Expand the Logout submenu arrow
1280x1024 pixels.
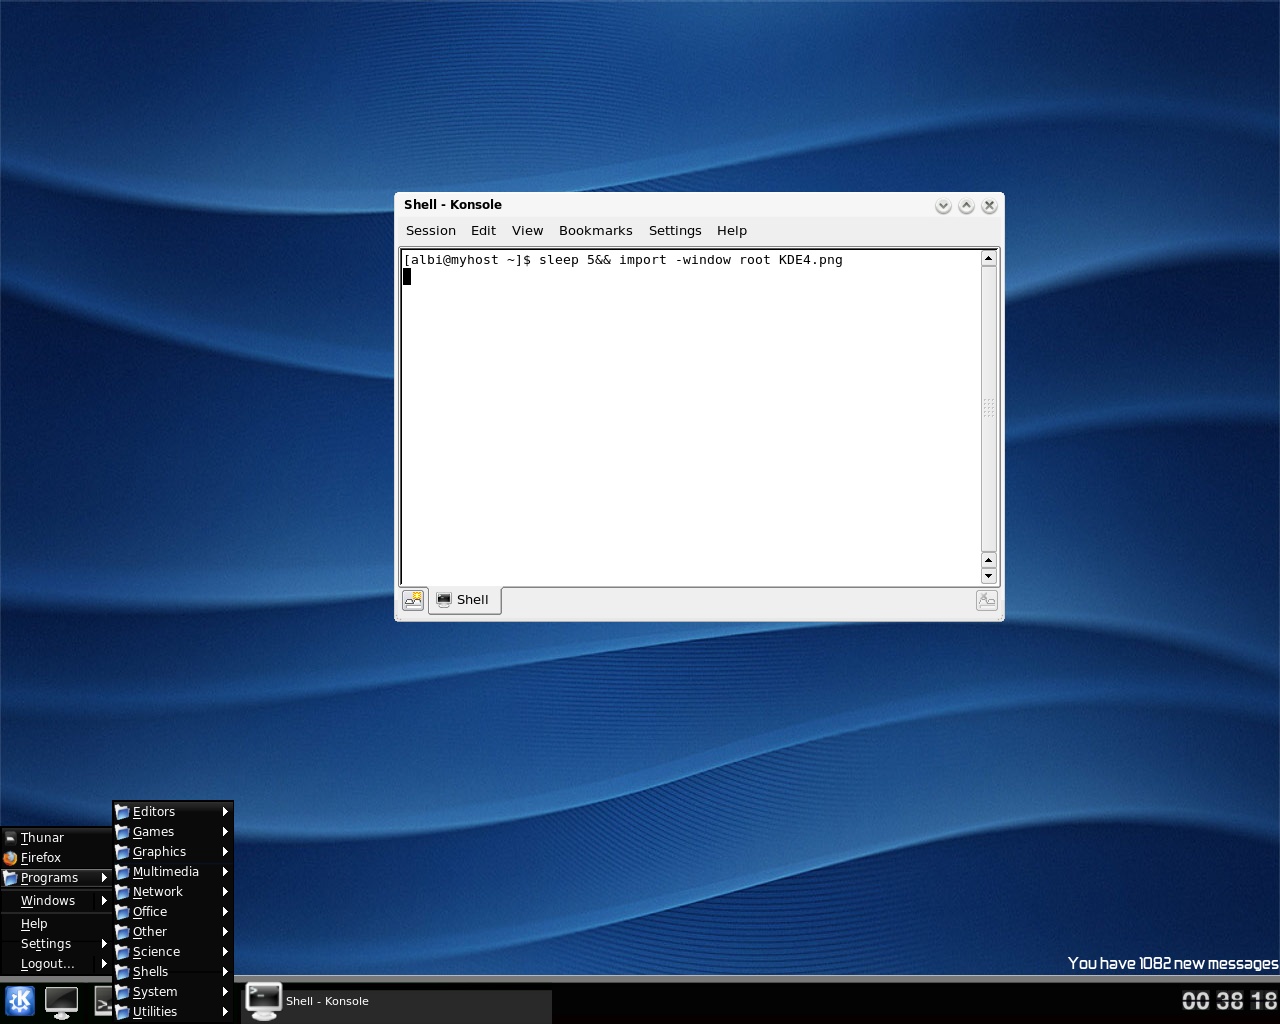(104, 964)
